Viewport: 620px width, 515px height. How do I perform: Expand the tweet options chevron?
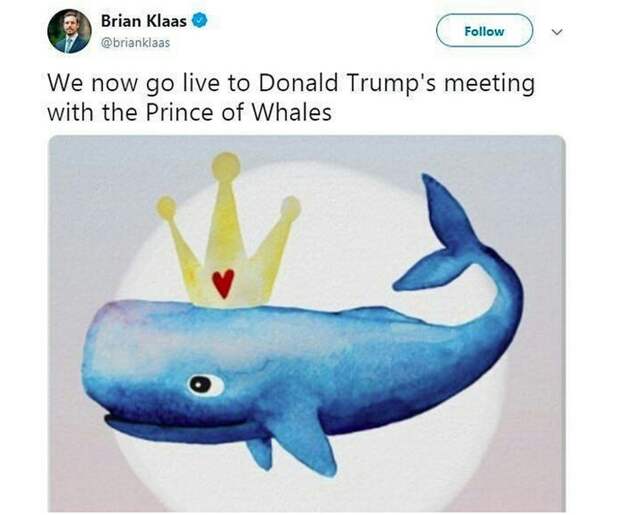click(x=557, y=31)
